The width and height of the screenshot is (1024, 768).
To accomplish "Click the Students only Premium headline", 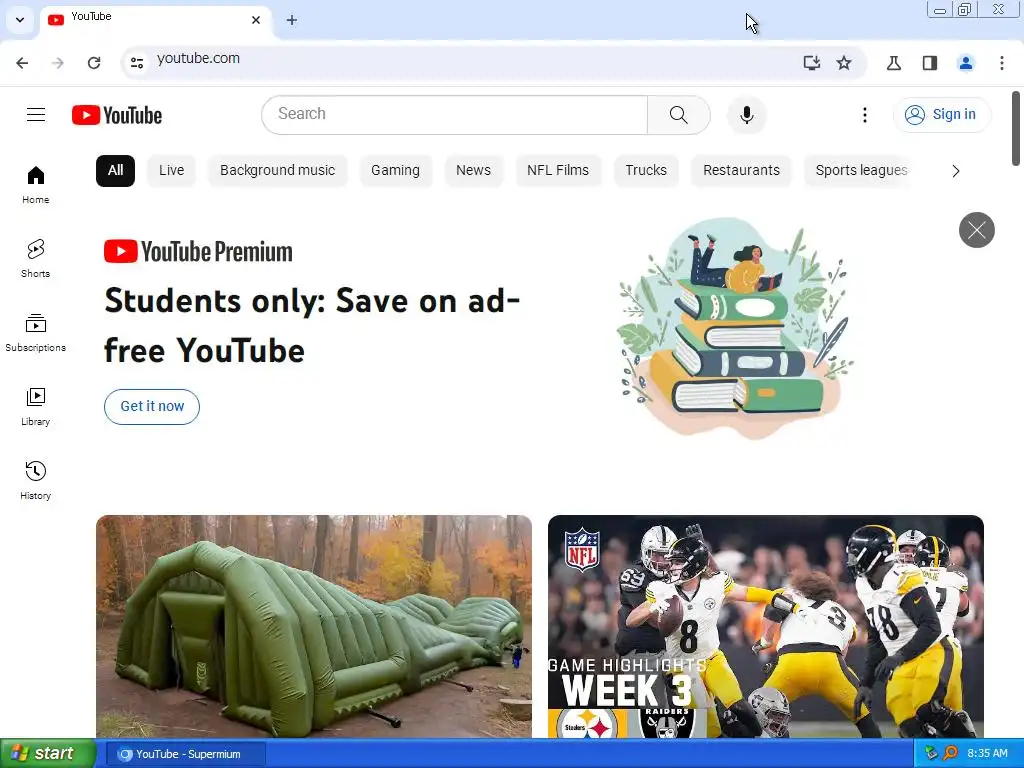I will (x=312, y=325).
